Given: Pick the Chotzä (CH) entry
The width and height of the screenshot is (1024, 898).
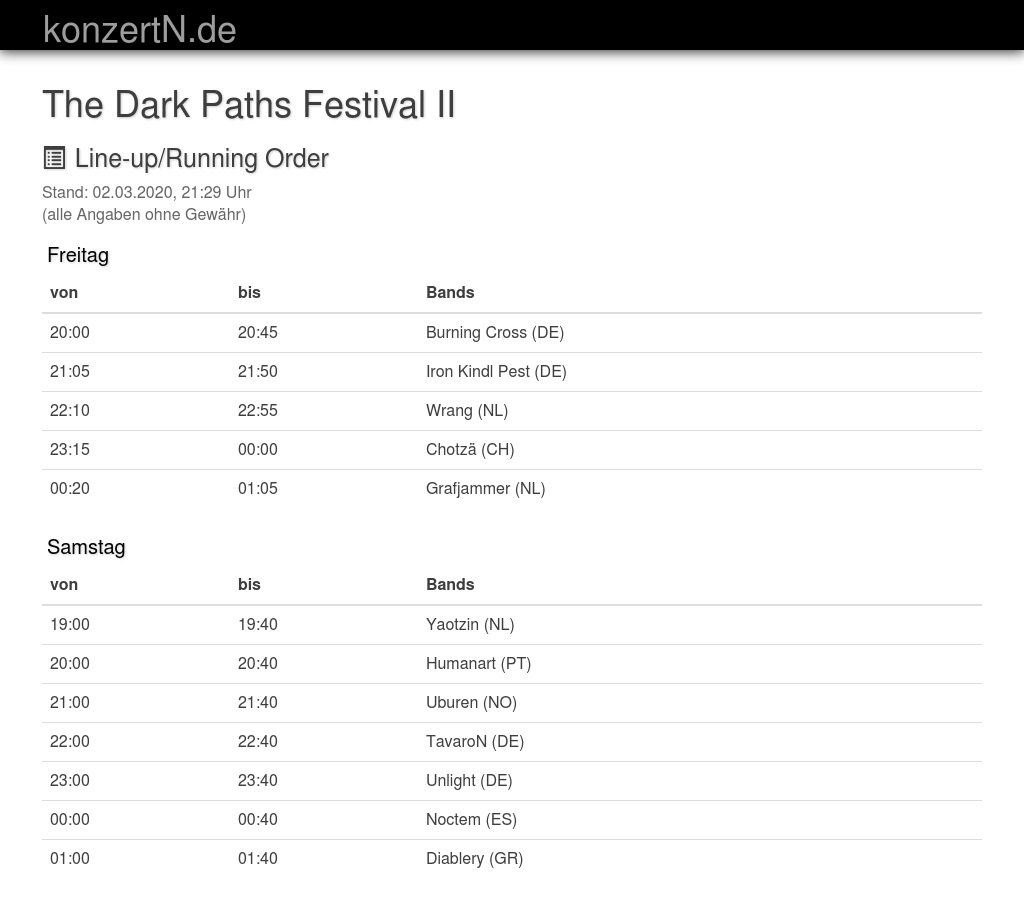Looking at the screenshot, I should [469, 450].
